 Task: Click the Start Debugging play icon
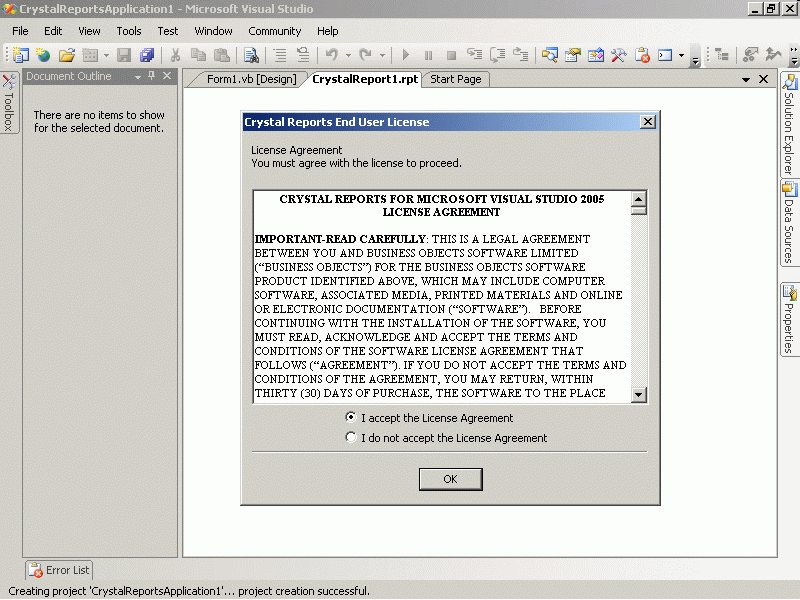tap(406, 55)
